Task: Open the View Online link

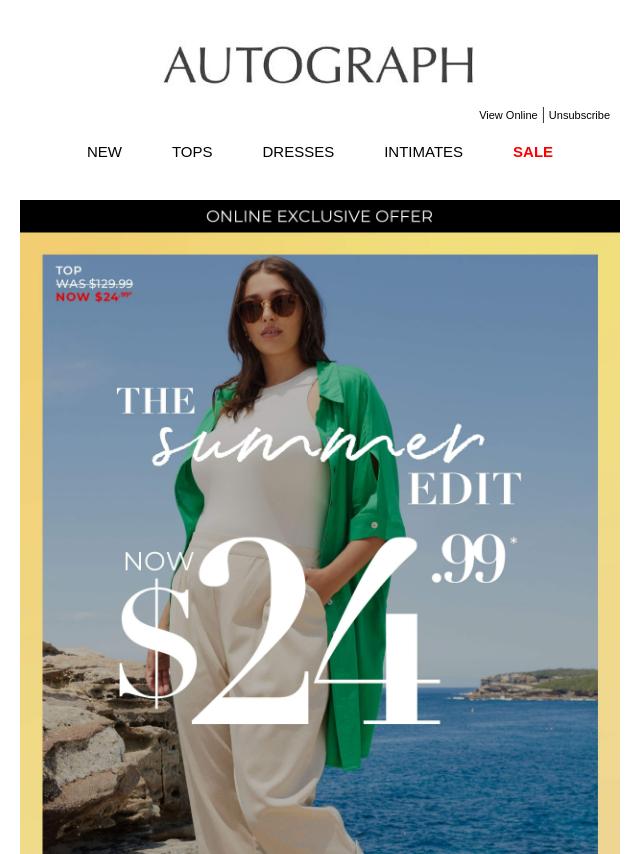Action: pos(508,115)
